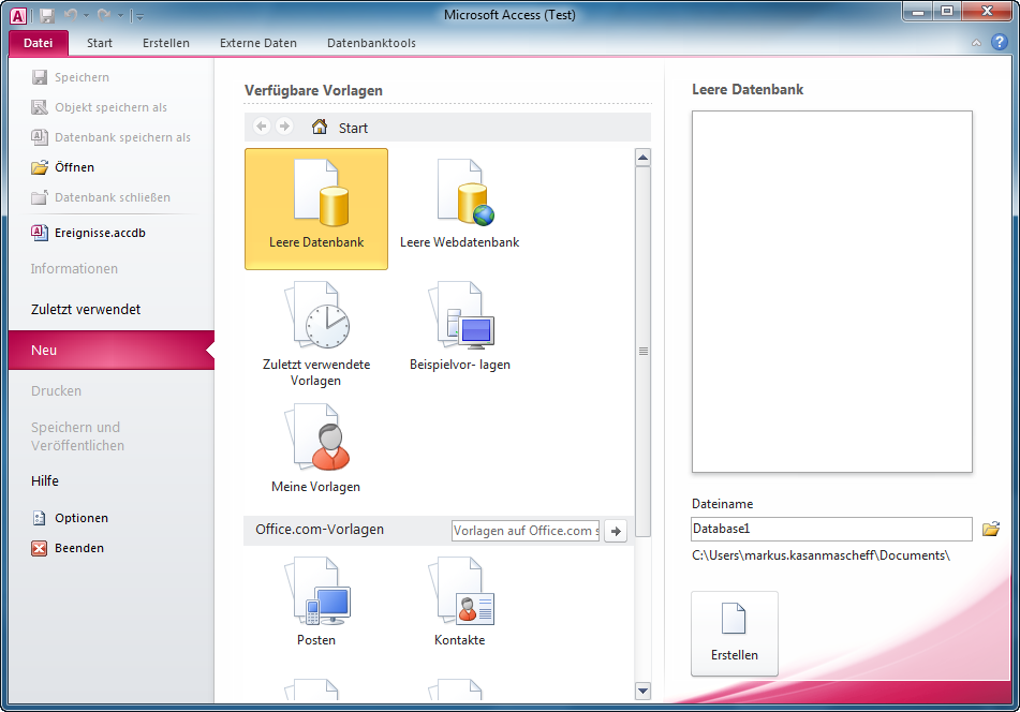Viewport: 1020px width, 712px height.
Task: Click Objekt speichern als
Action: point(99,107)
